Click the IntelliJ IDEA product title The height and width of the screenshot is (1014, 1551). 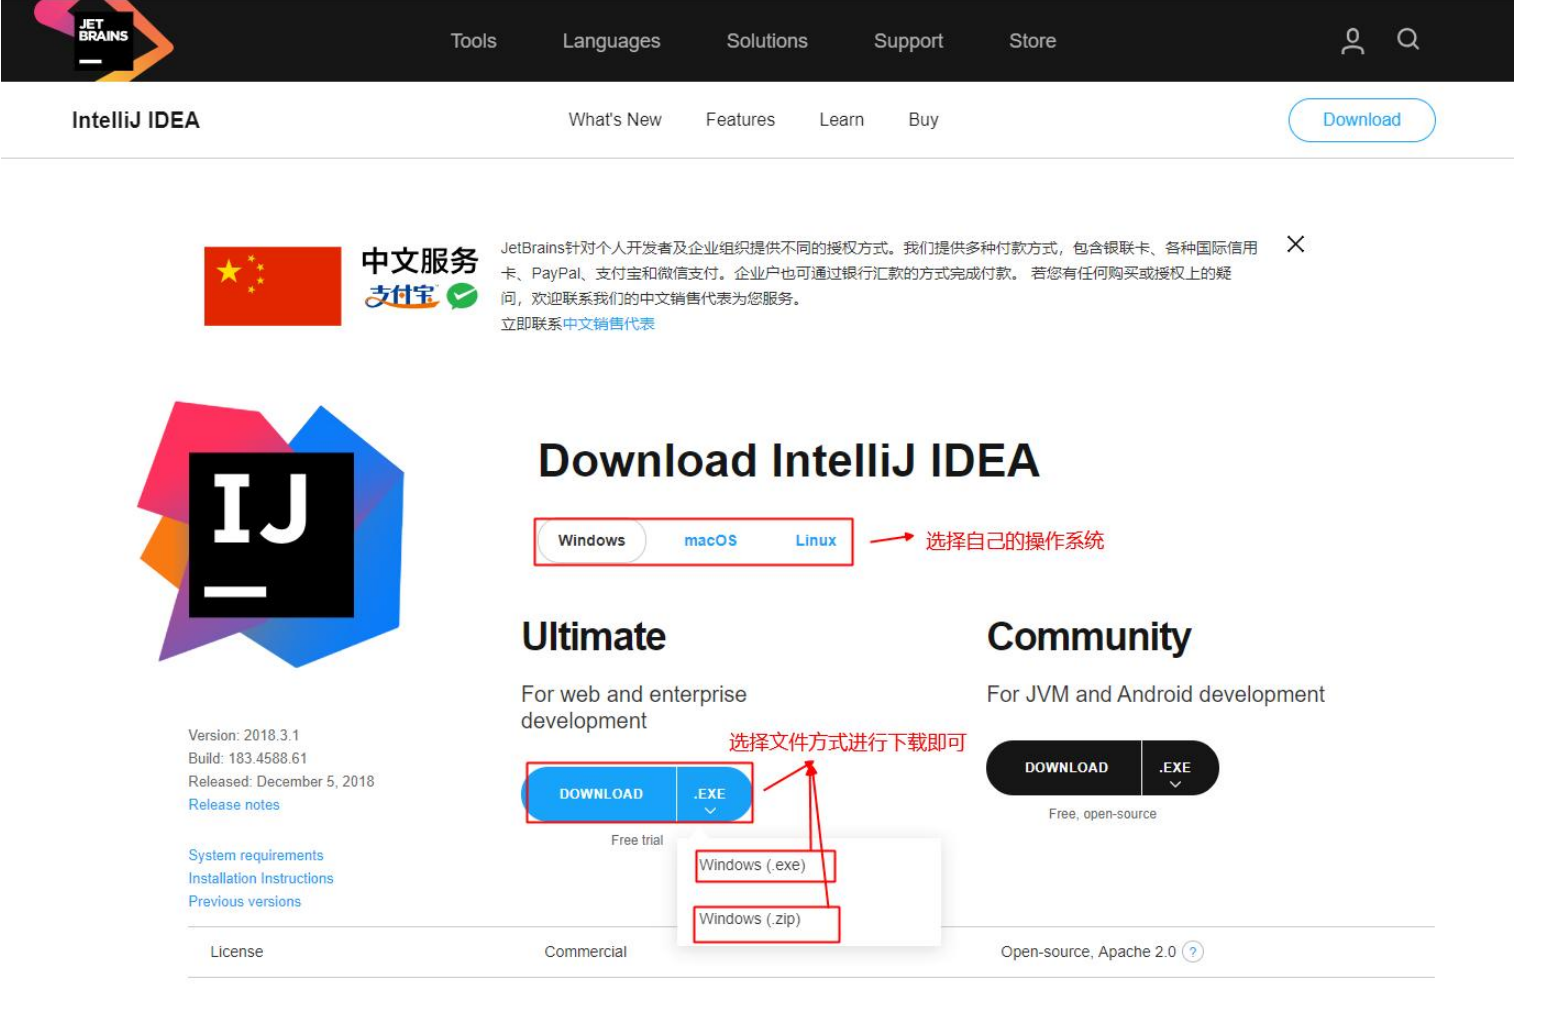136,120
